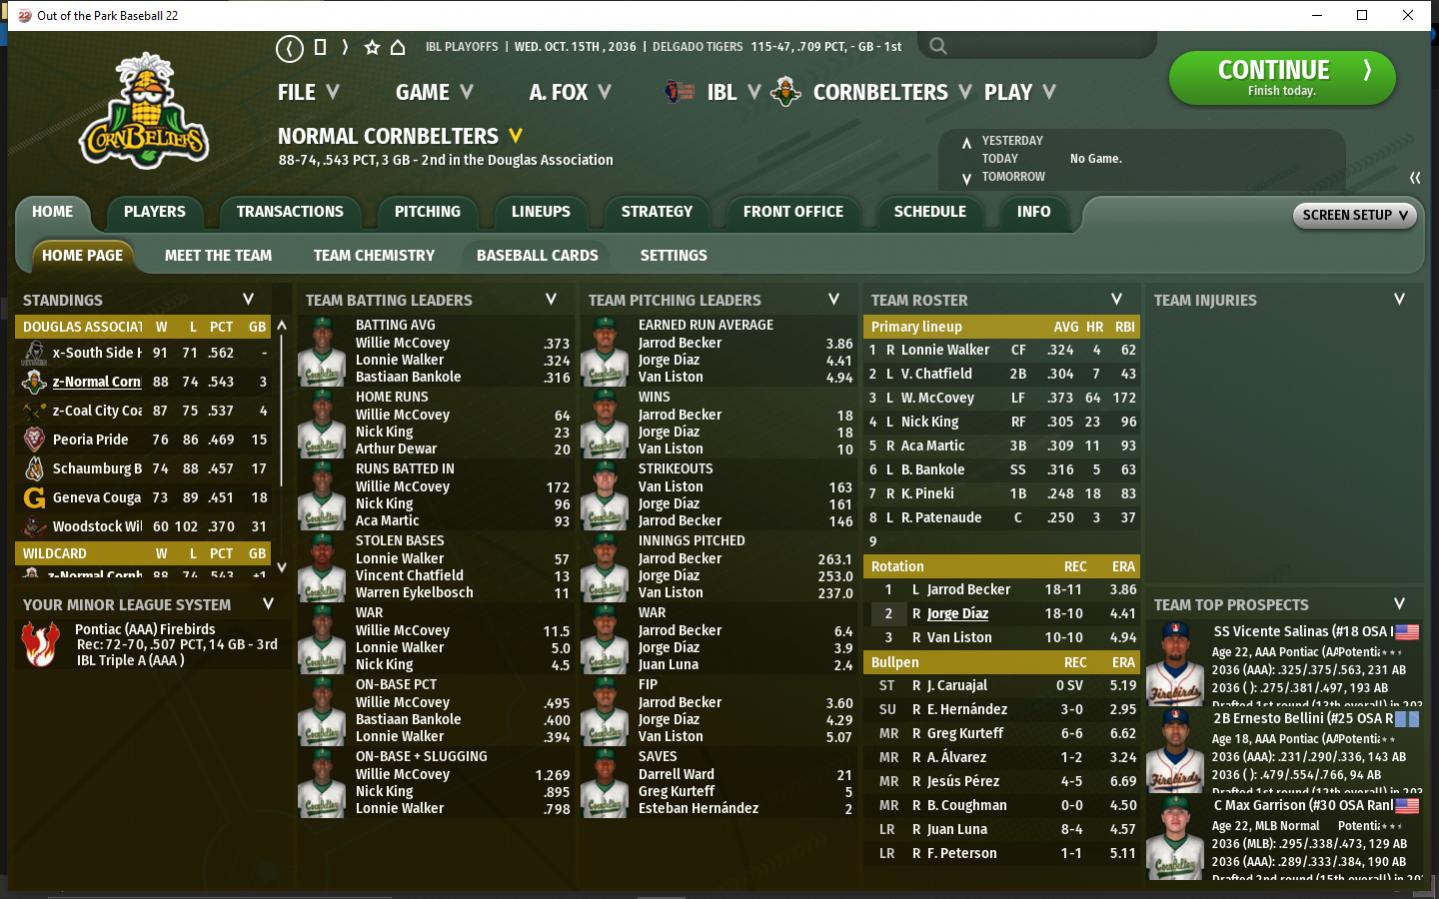Click the Saves leader player photo
The image size is (1439, 899).
tap(605, 783)
